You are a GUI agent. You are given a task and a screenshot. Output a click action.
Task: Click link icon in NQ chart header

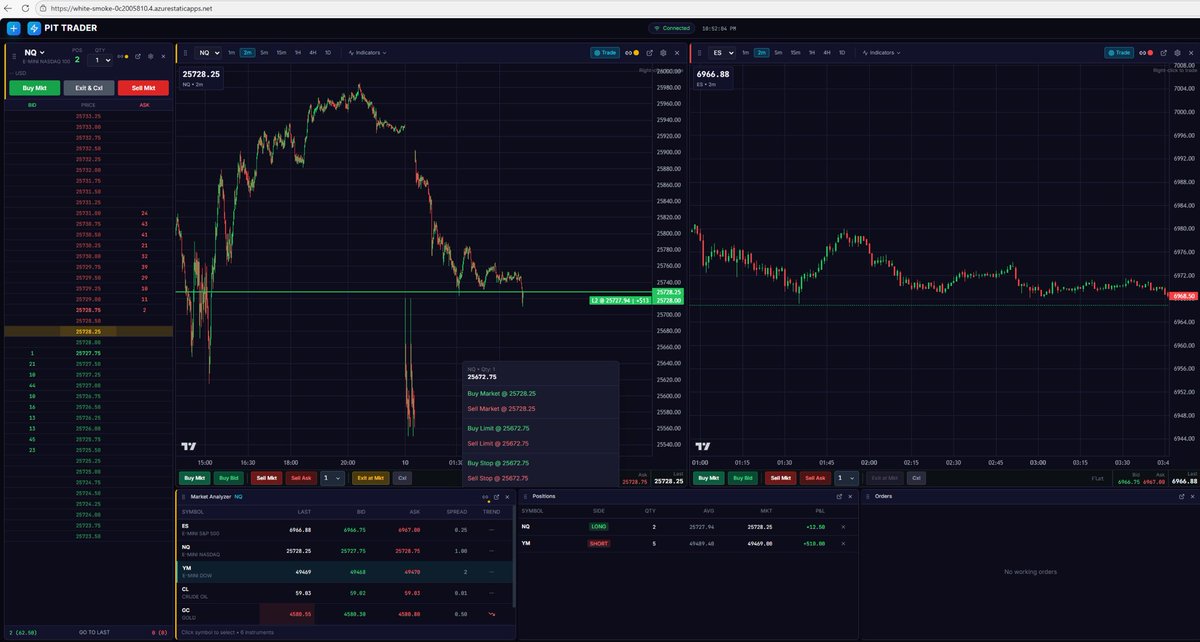628,53
